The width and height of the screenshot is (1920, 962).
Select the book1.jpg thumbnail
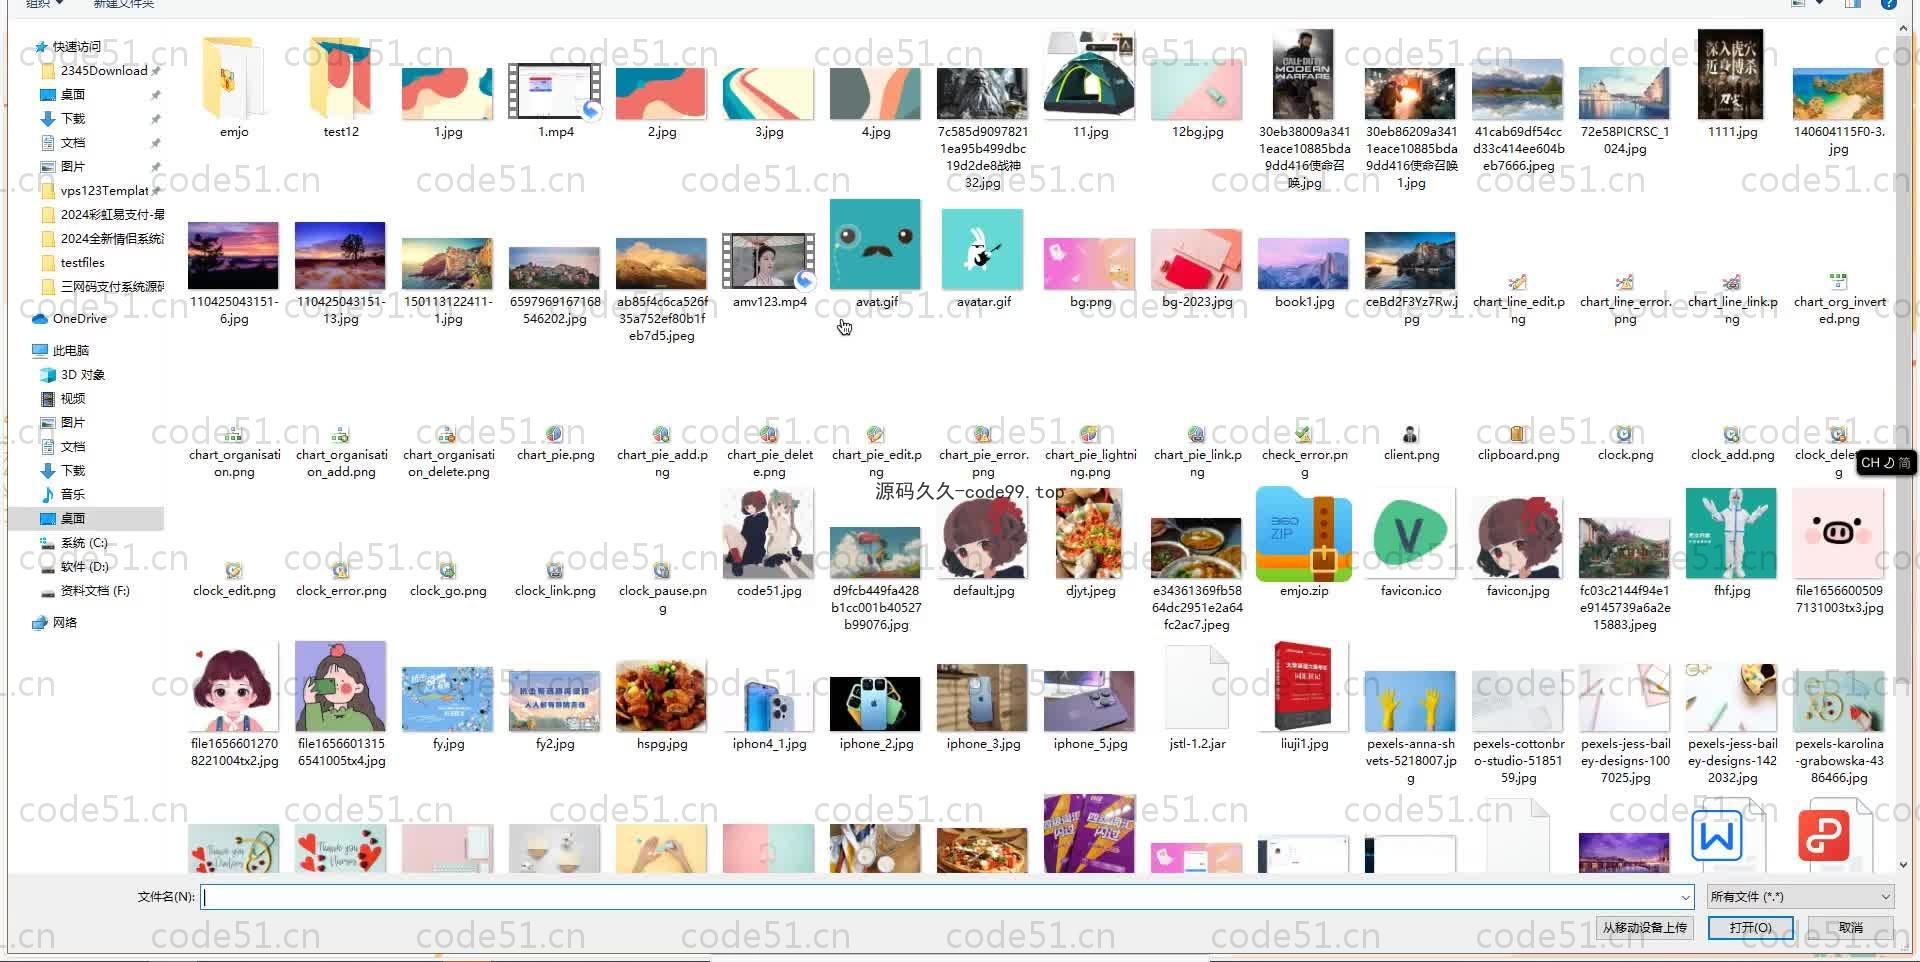(1304, 264)
